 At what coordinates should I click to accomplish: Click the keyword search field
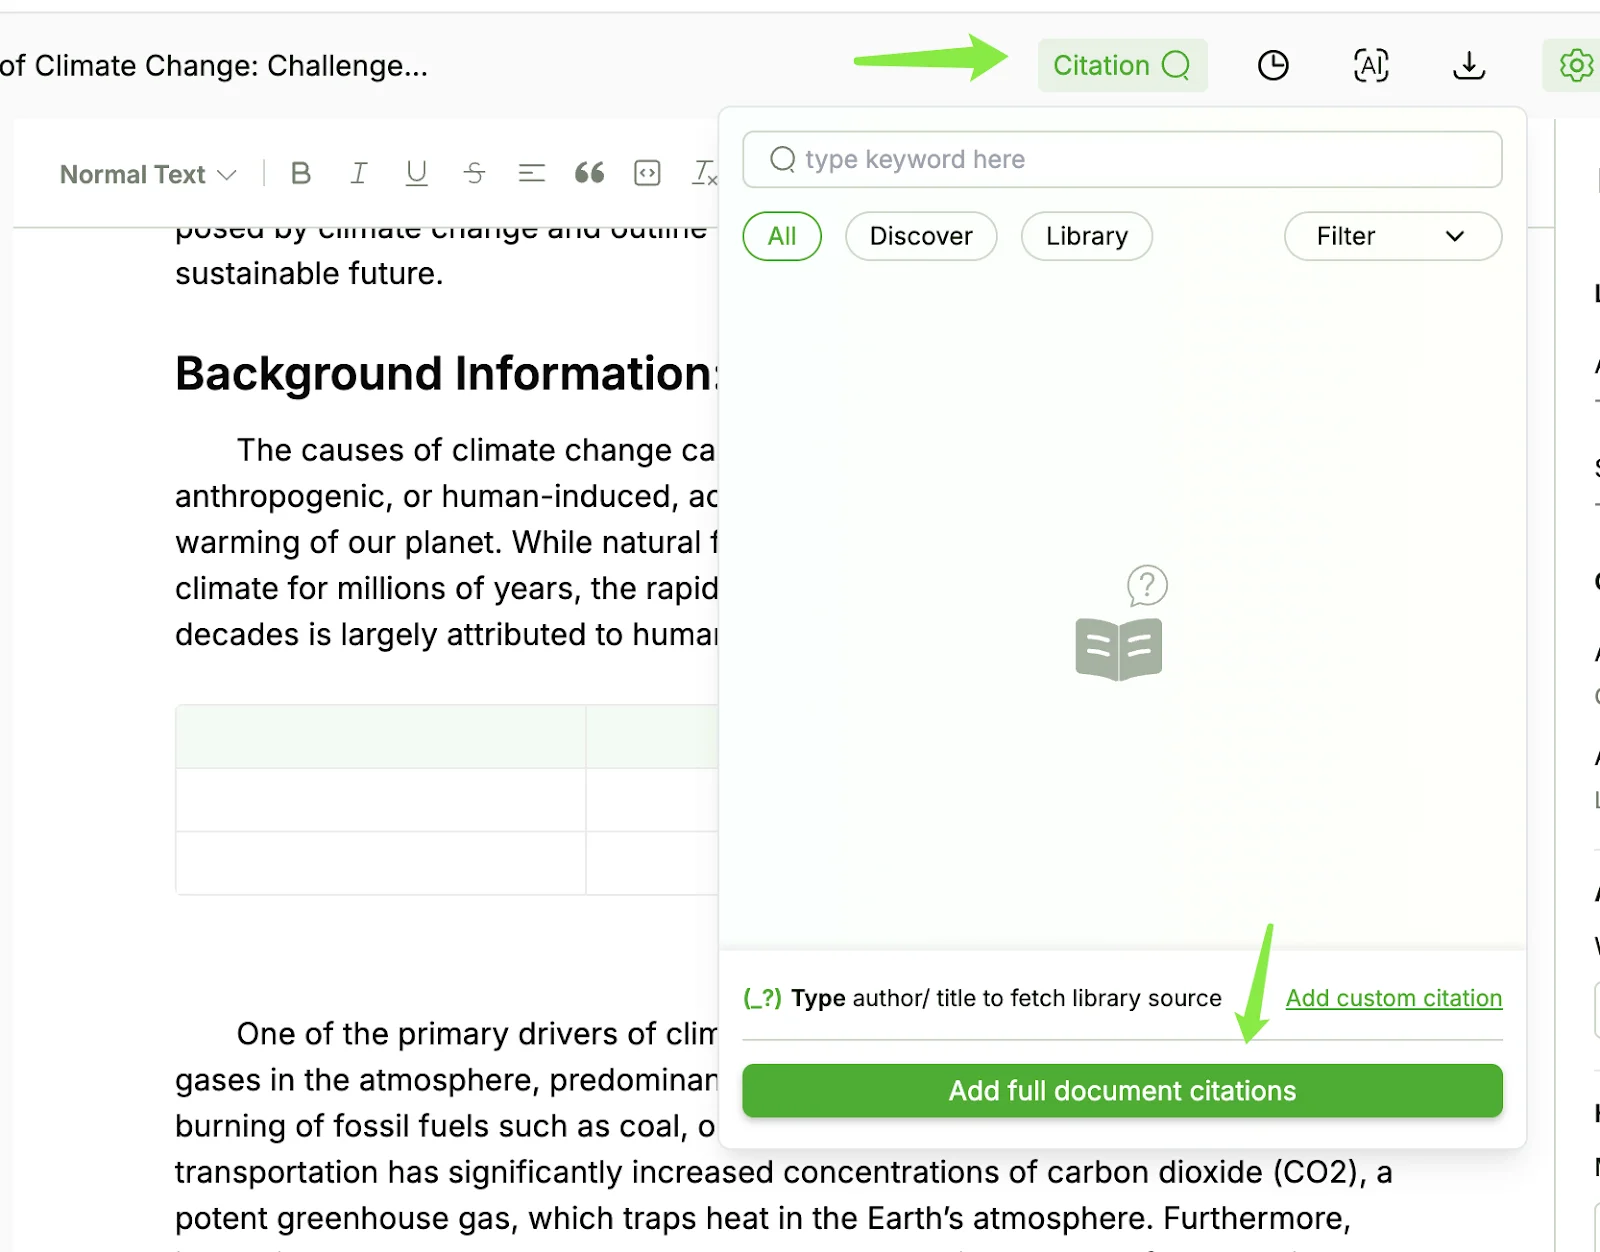pos(1122,160)
